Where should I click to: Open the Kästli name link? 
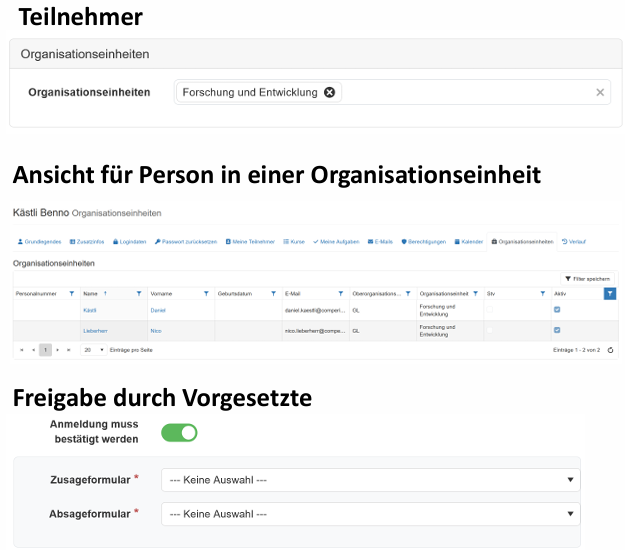point(90,310)
